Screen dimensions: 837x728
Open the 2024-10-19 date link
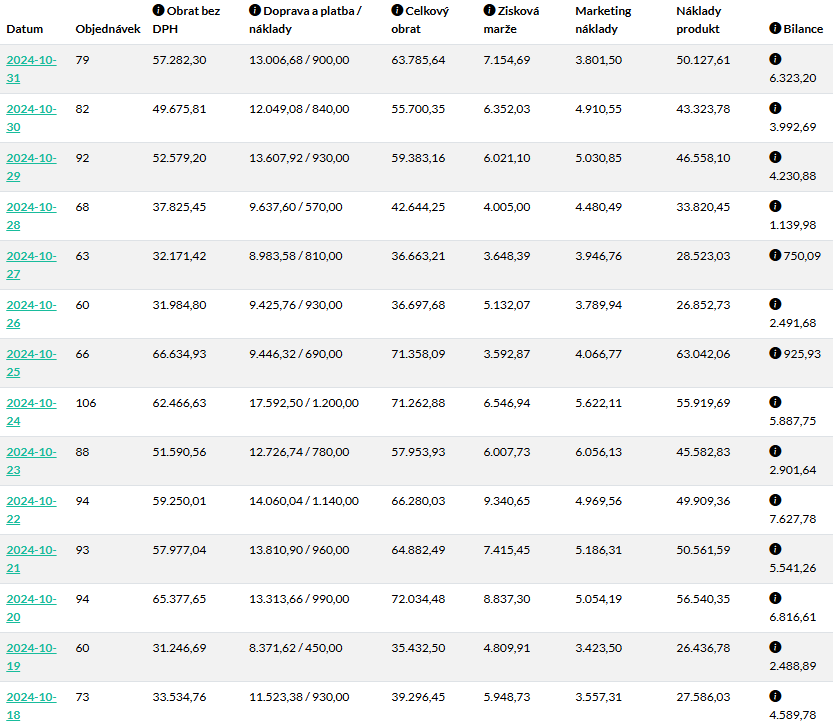click(x=31, y=657)
